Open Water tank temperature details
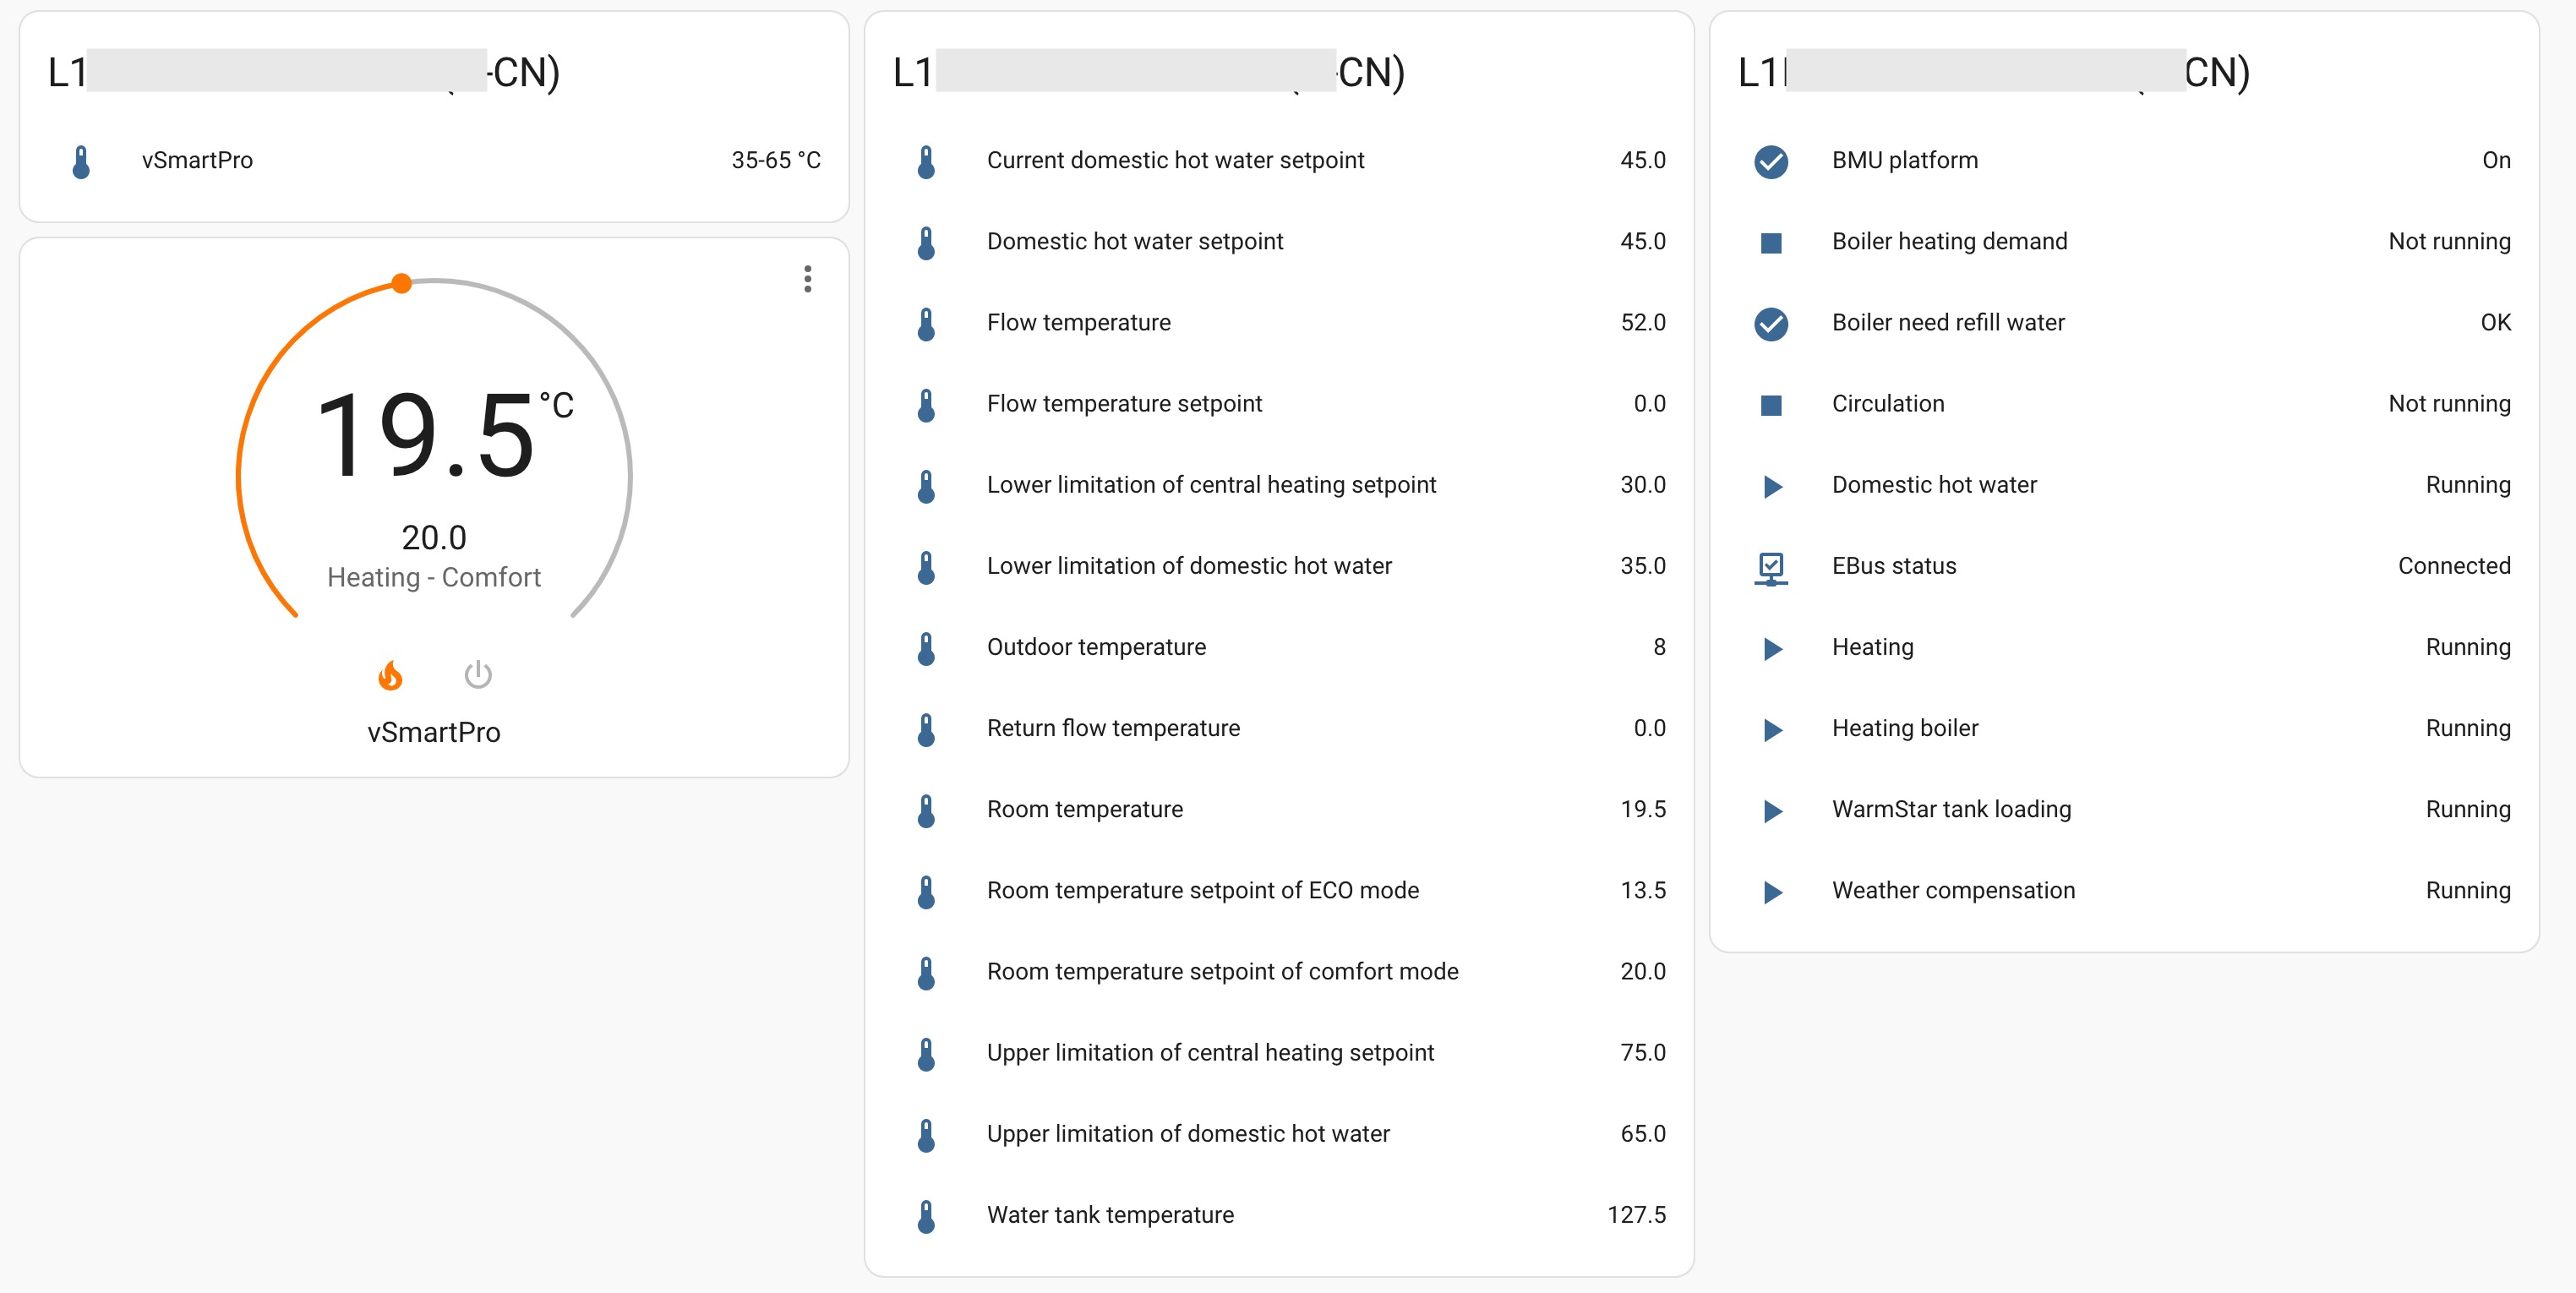Screen dimensions: 2576x1293 click(x=1110, y=1215)
